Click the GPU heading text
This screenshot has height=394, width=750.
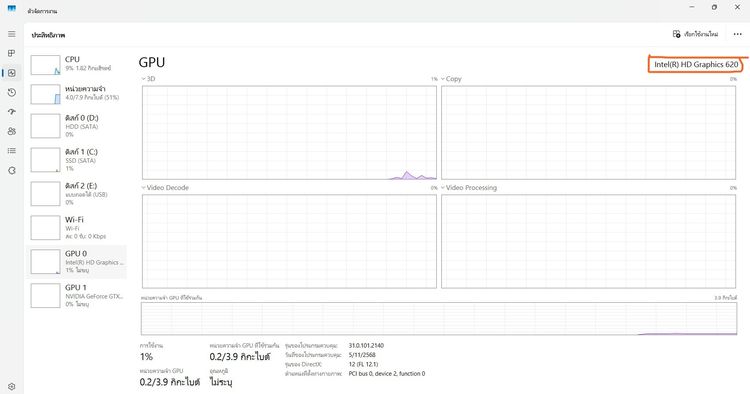(x=152, y=62)
